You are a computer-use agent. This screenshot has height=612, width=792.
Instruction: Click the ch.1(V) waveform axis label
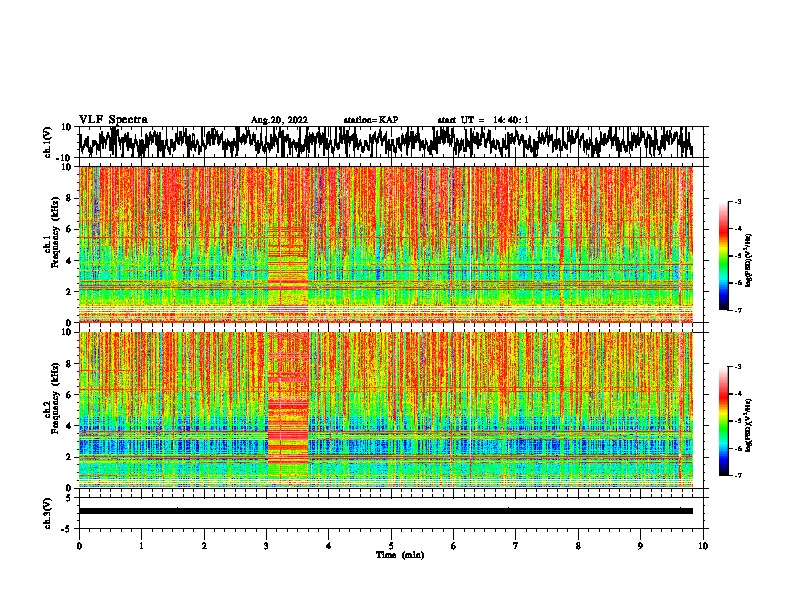tap(48, 142)
